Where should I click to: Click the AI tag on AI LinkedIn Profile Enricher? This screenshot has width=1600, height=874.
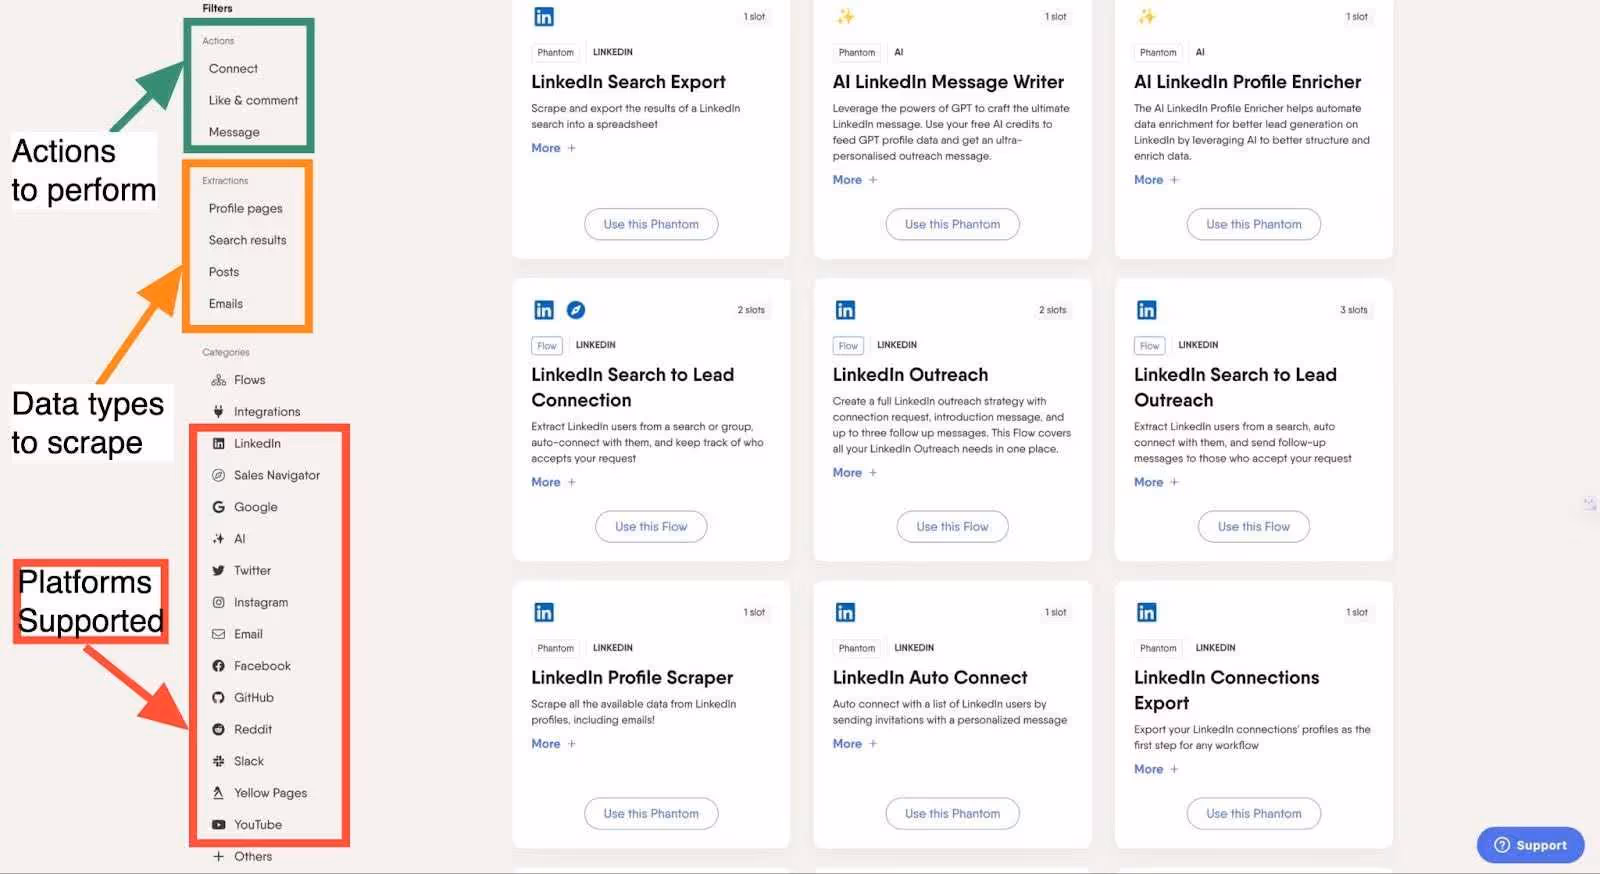coord(1200,52)
